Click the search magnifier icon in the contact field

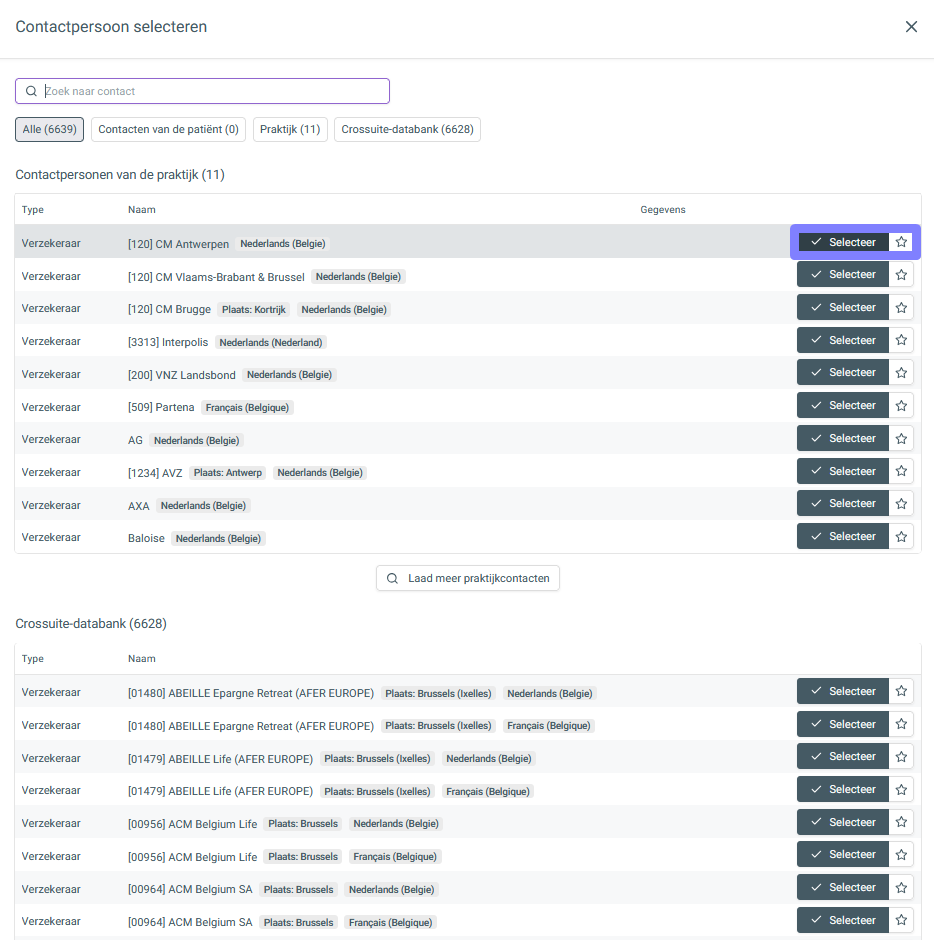click(x=31, y=91)
